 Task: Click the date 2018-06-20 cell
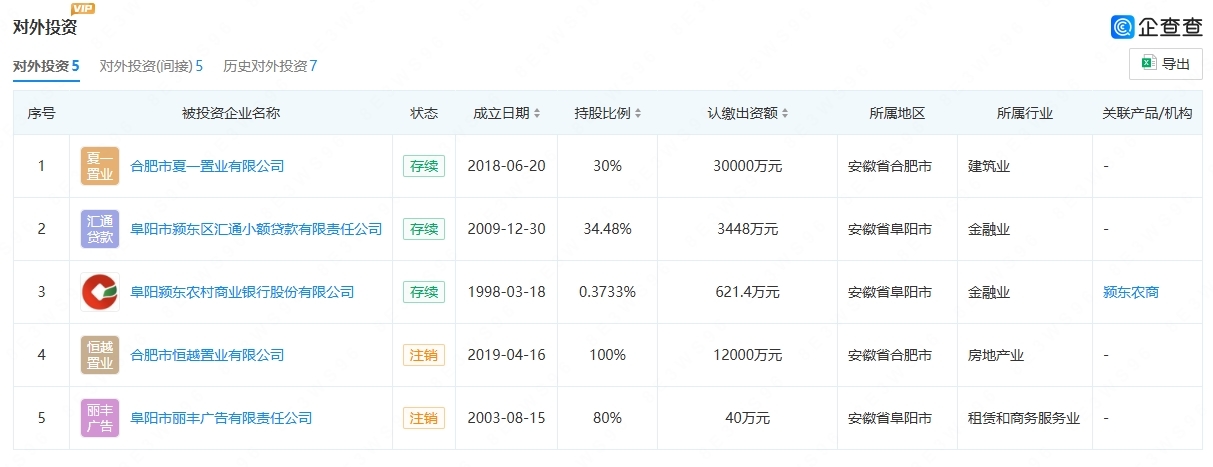(x=507, y=166)
